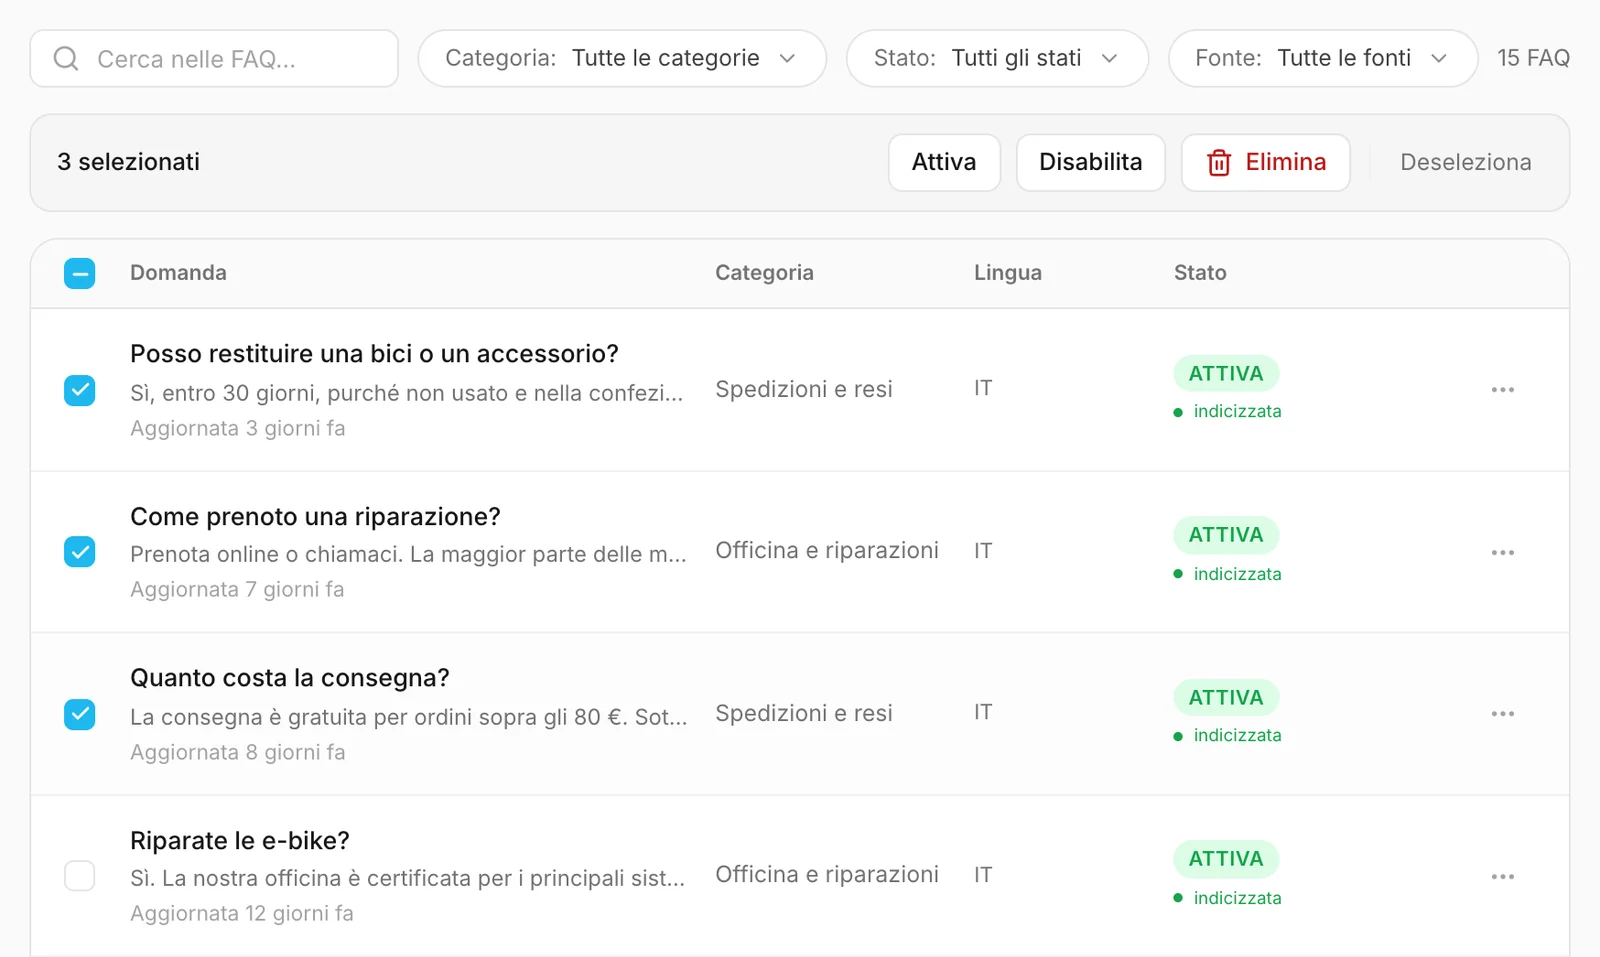Image resolution: width=1600 pixels, height=957 pixels.
Task: Open question 'Come prenoto una riparazione?'
Action: [x=315, y=516]
